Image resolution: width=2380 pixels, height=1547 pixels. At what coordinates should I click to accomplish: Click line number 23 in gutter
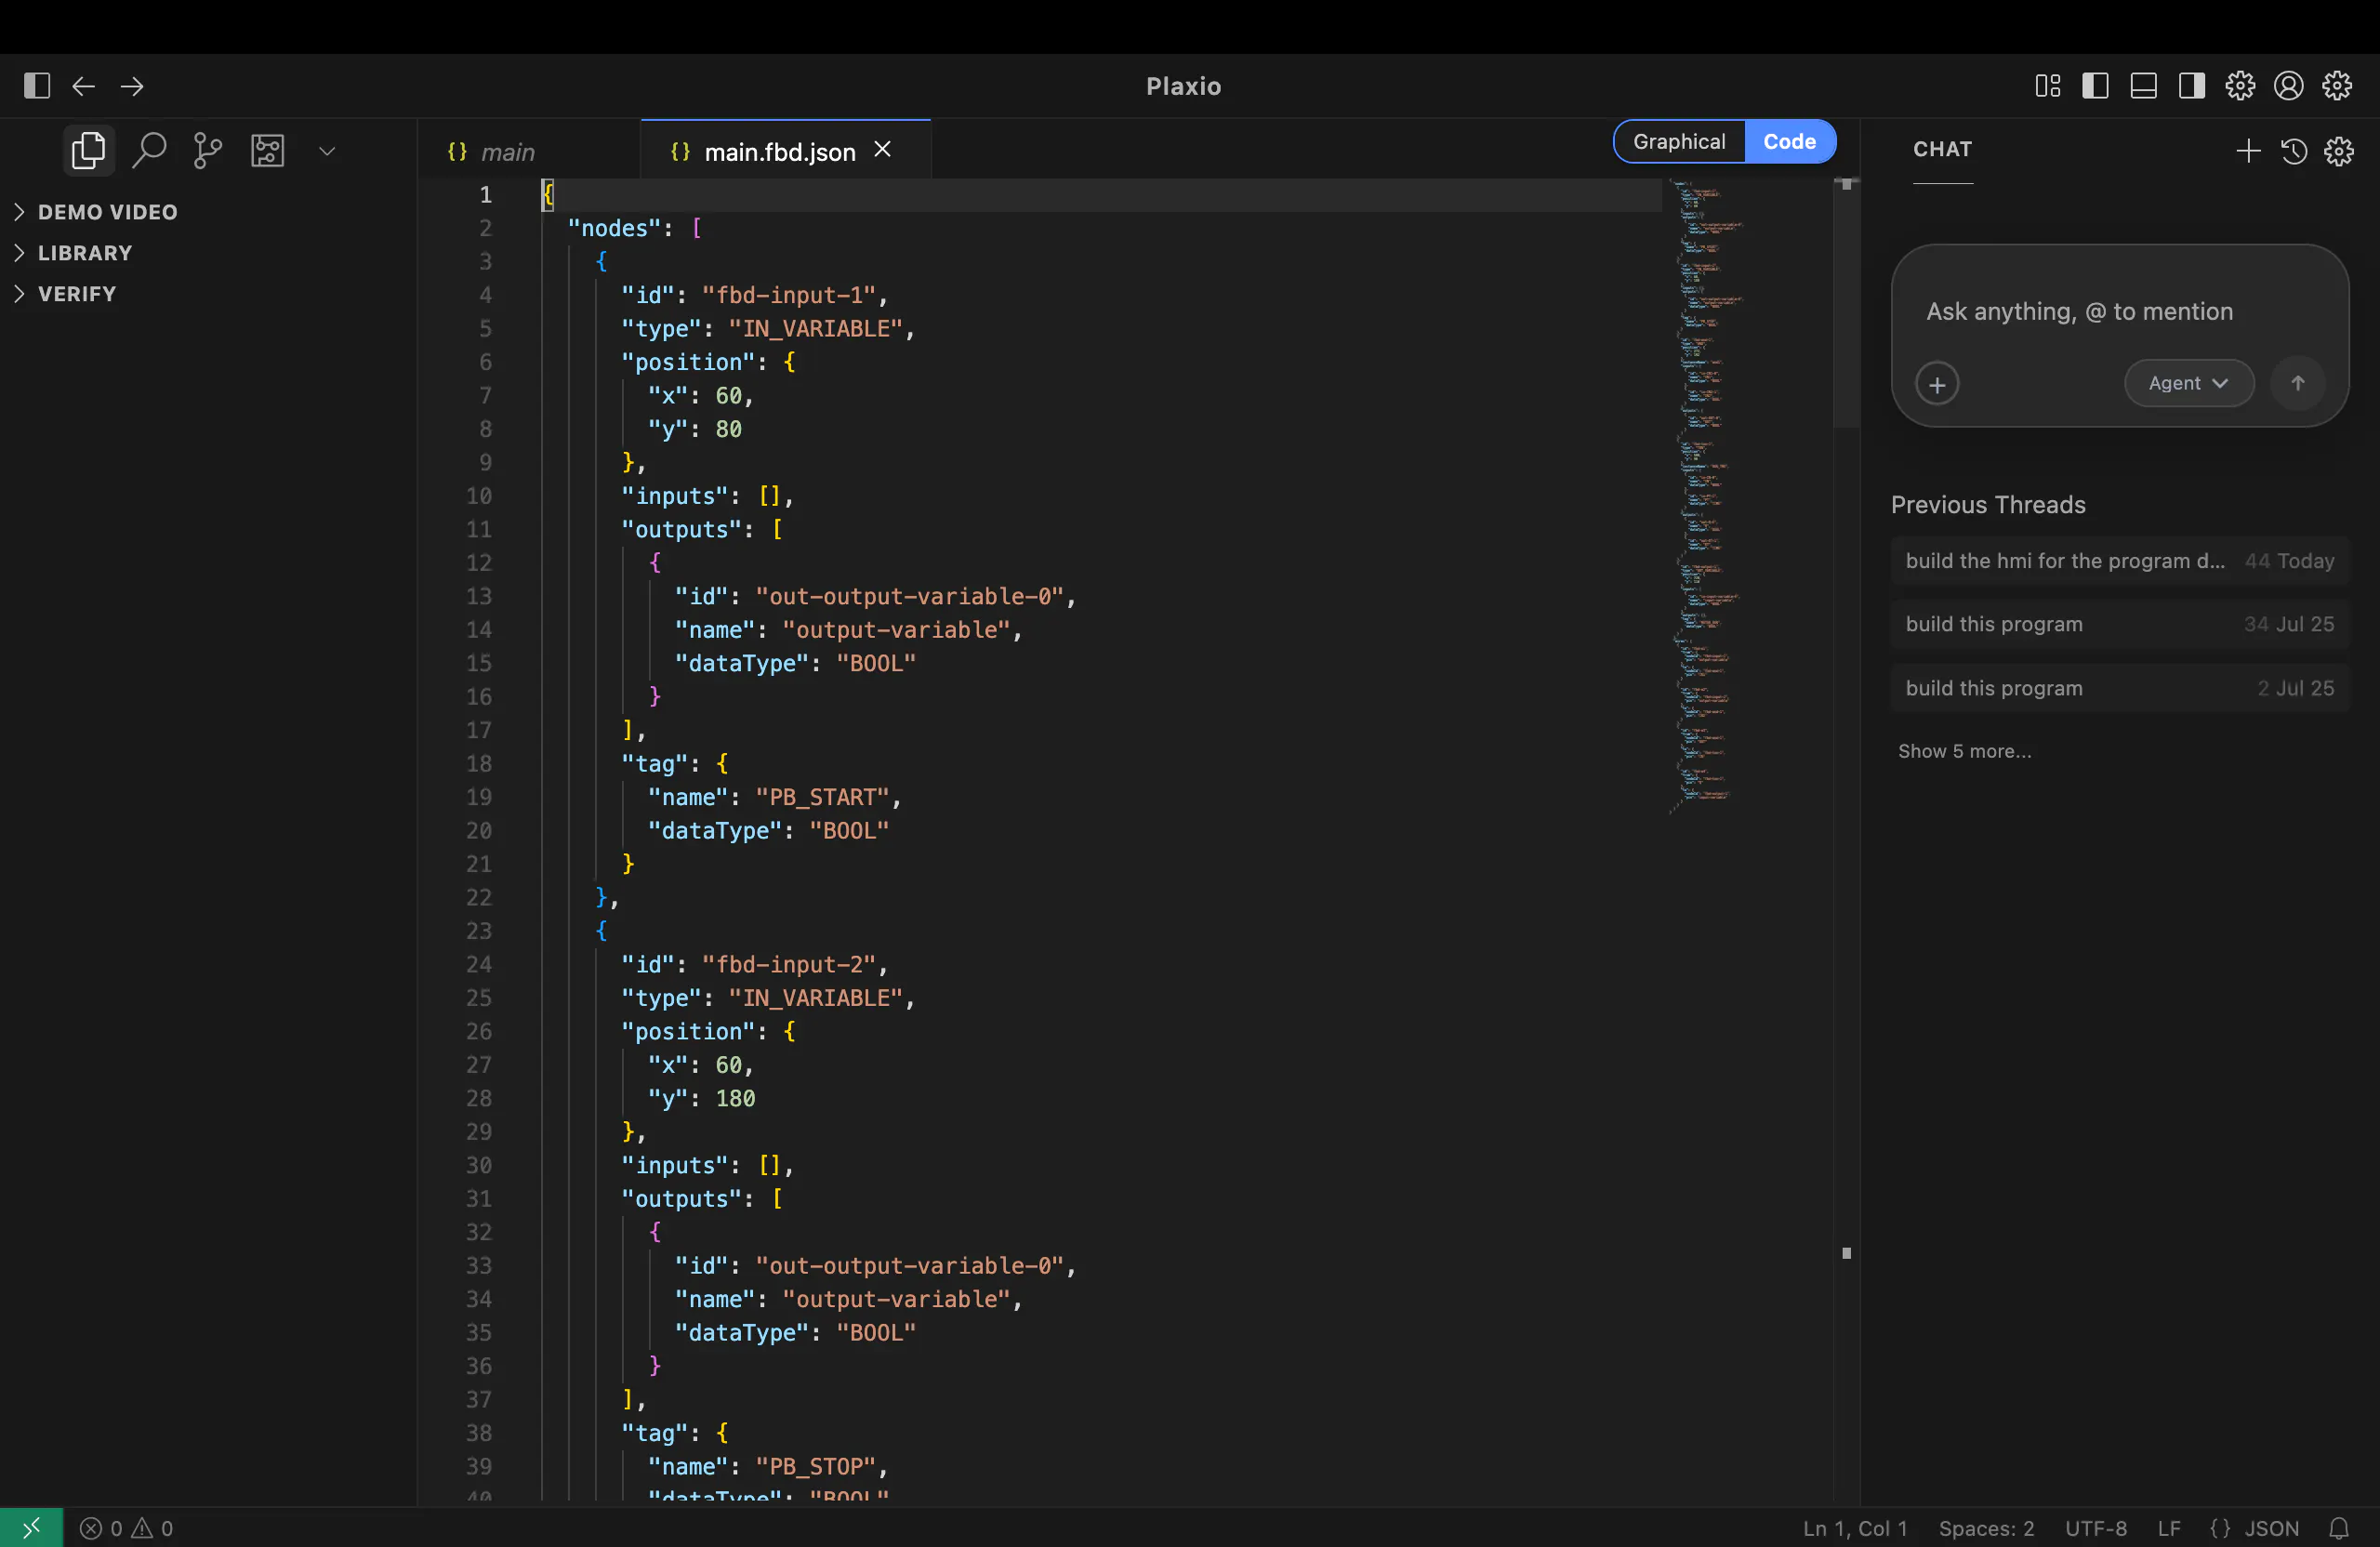(x=479, y=931)
